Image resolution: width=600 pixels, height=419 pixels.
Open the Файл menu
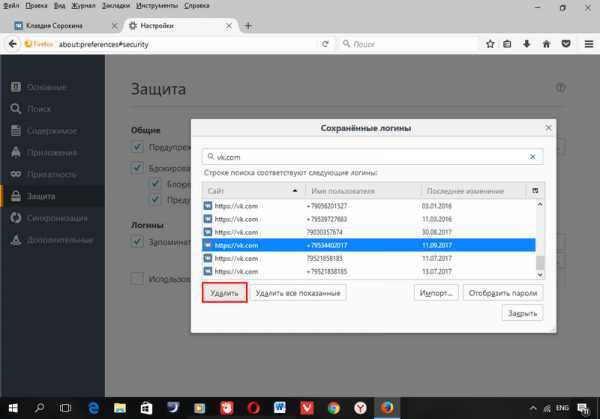11,6
